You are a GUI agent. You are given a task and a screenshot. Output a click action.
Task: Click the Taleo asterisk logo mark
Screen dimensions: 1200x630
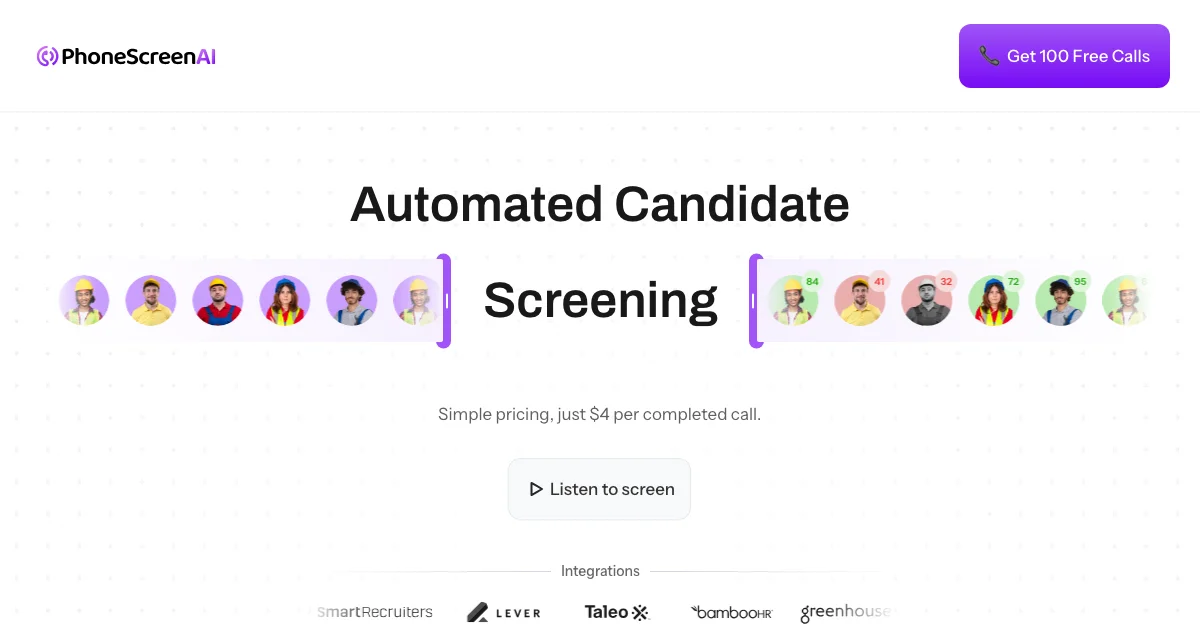[643, 611]
